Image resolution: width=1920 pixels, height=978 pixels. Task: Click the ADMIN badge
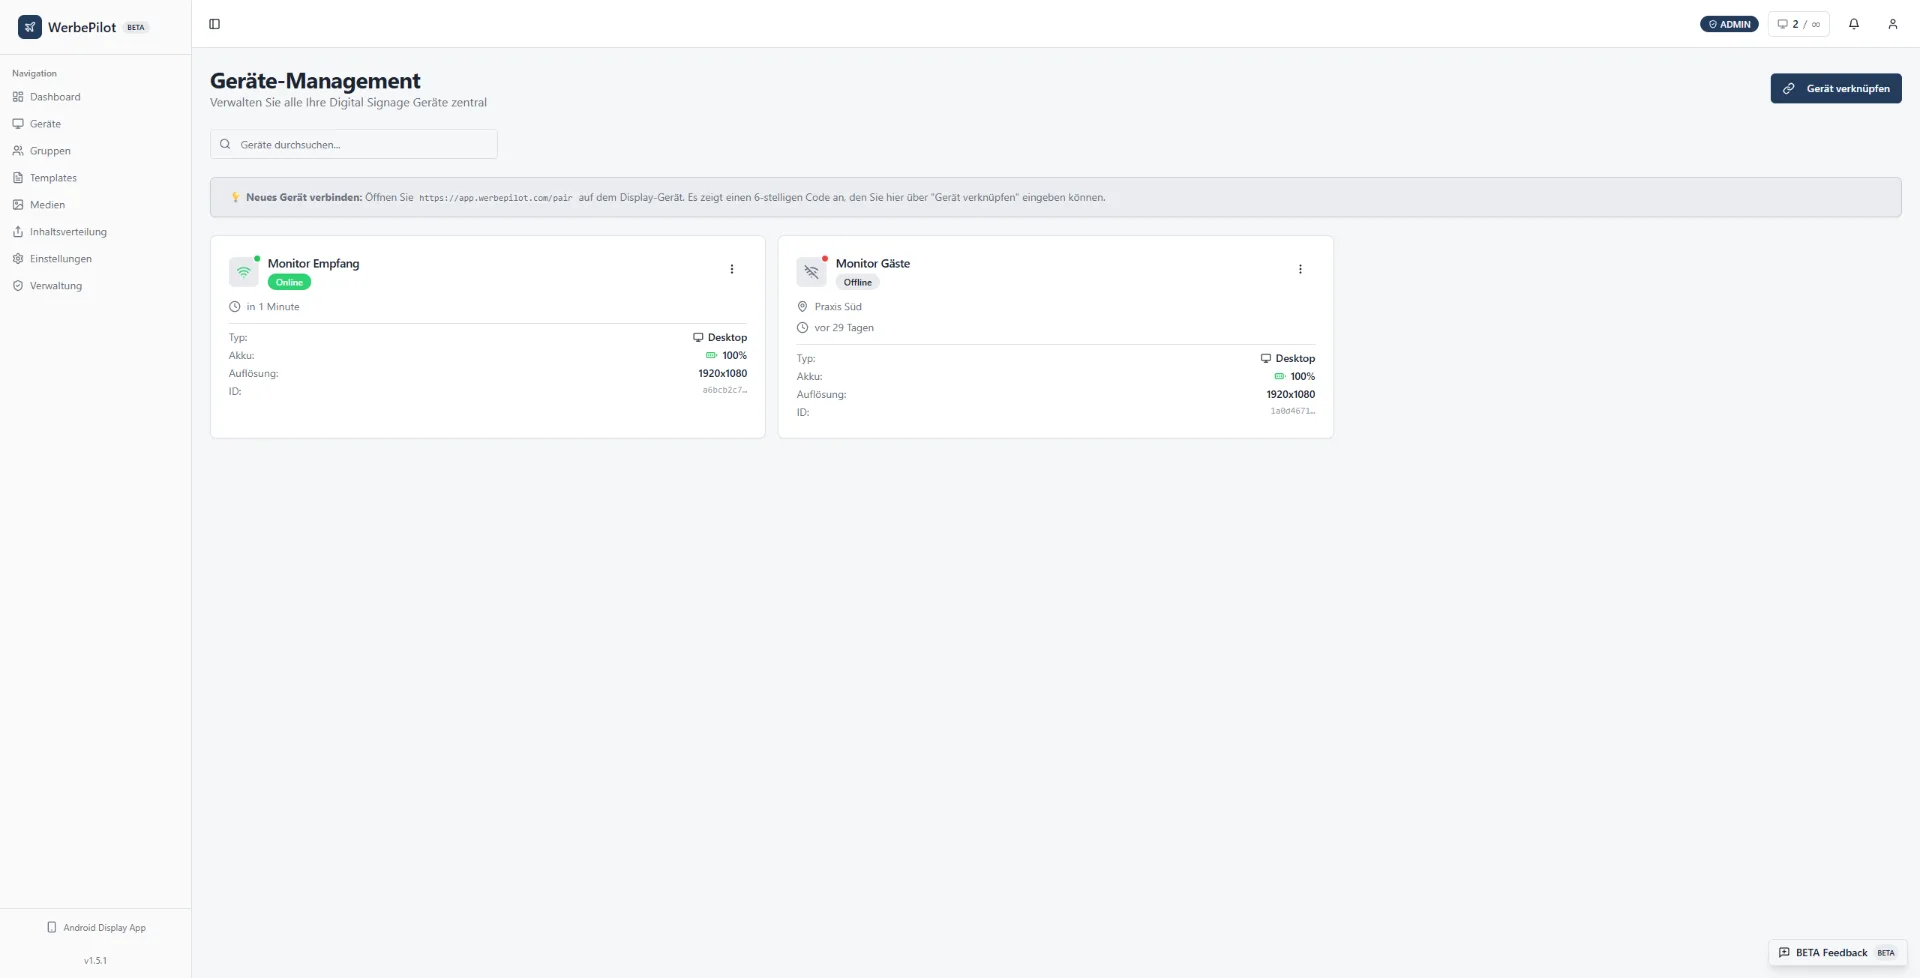(x=1729, y=24)
